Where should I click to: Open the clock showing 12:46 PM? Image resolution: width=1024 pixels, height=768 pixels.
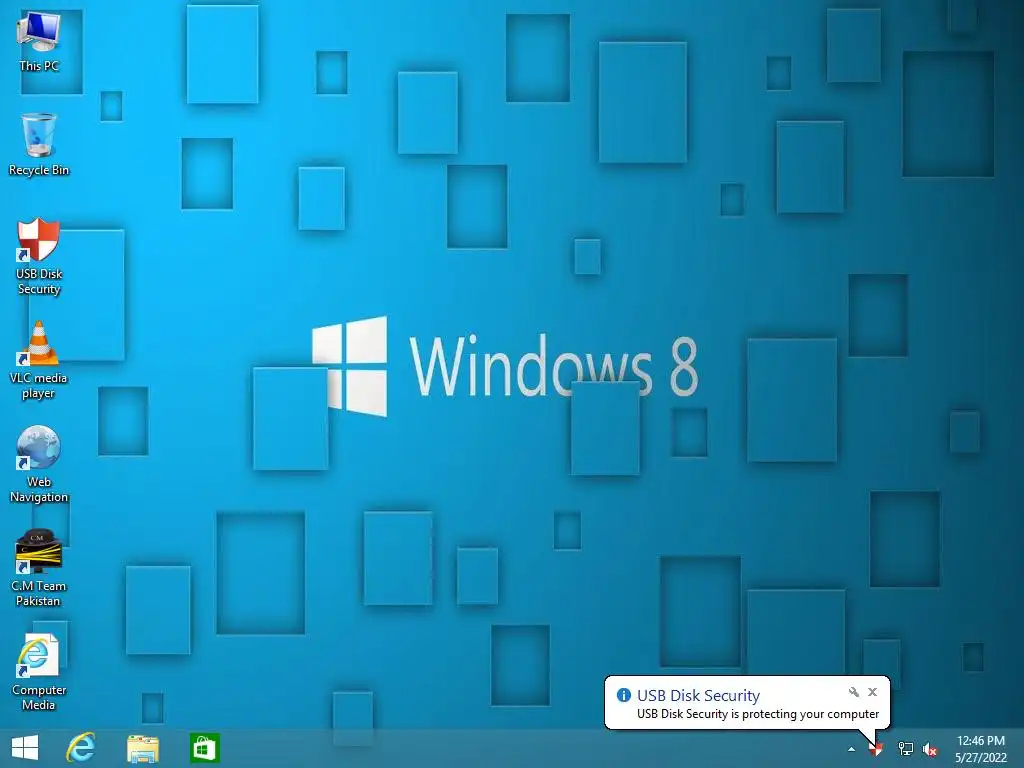pyautogui.click(x=980, y=749)
